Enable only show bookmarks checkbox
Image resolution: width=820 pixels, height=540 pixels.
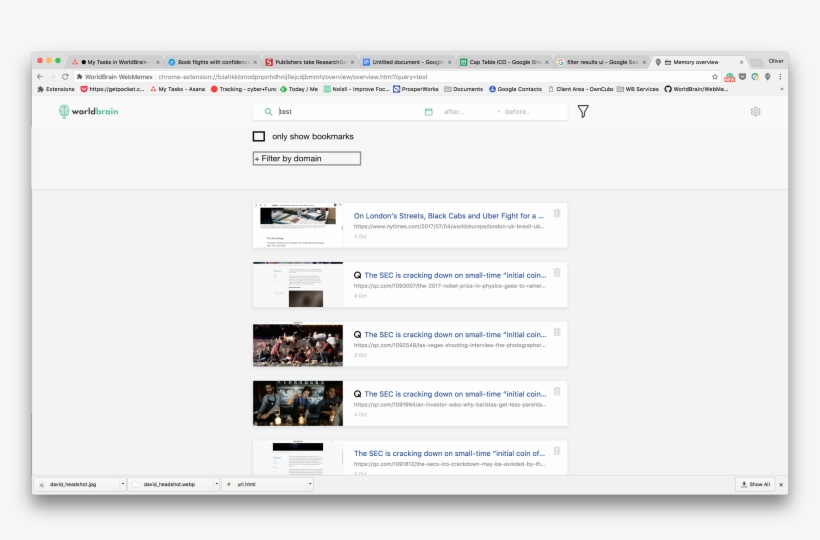[259, 136]
